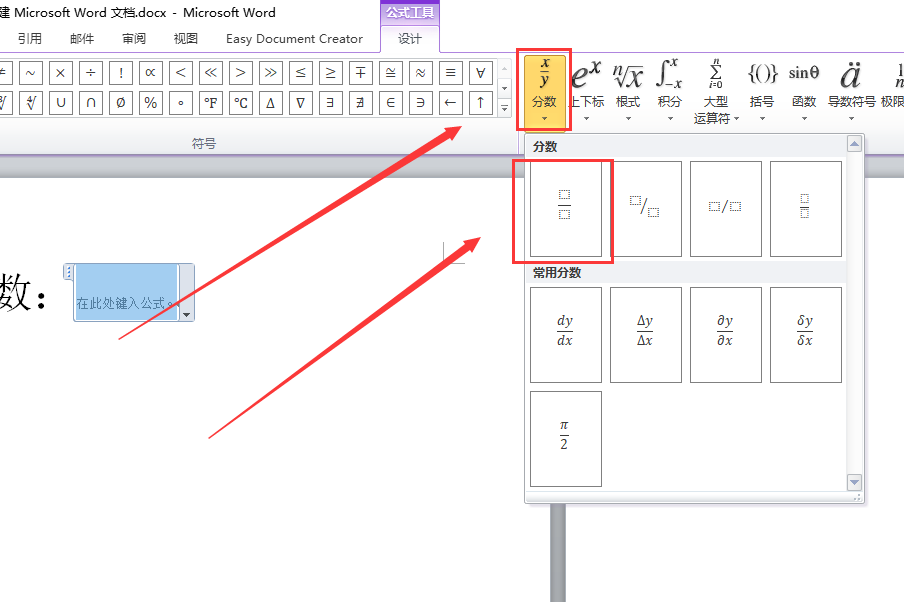This screenshot has height=602, width=904.
Task: Insert the π over 2 fraction
Action: (566, 439)
